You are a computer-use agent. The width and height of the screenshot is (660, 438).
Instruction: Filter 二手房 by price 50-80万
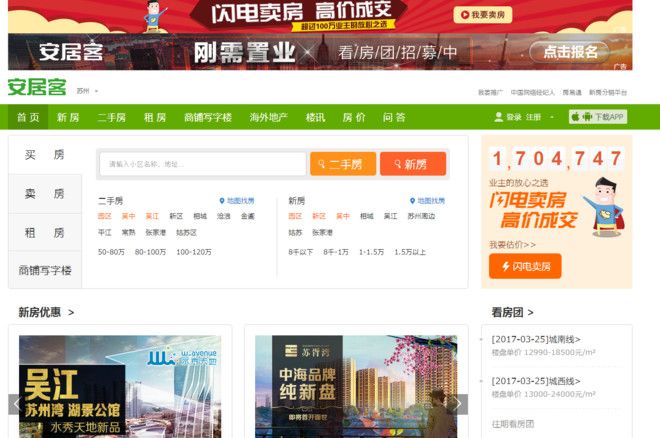111,252
